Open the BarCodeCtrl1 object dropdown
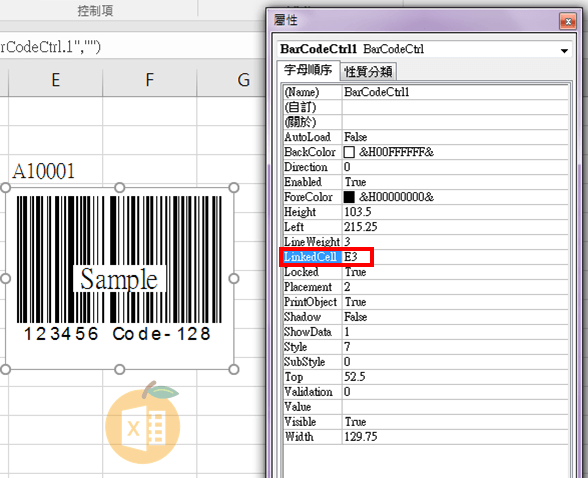The width and height of the screenshot is (588, 478). pyautogui.click(x=564, y=50)
